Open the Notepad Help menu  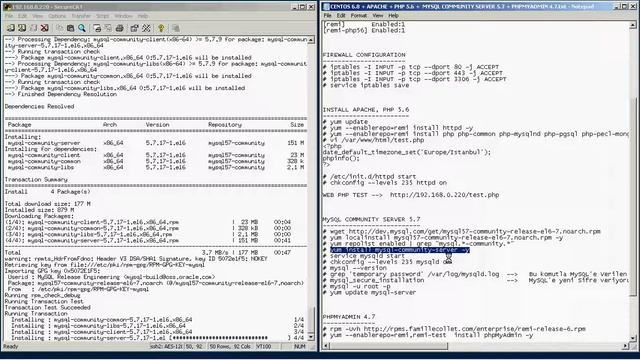(x=393, y=16)
